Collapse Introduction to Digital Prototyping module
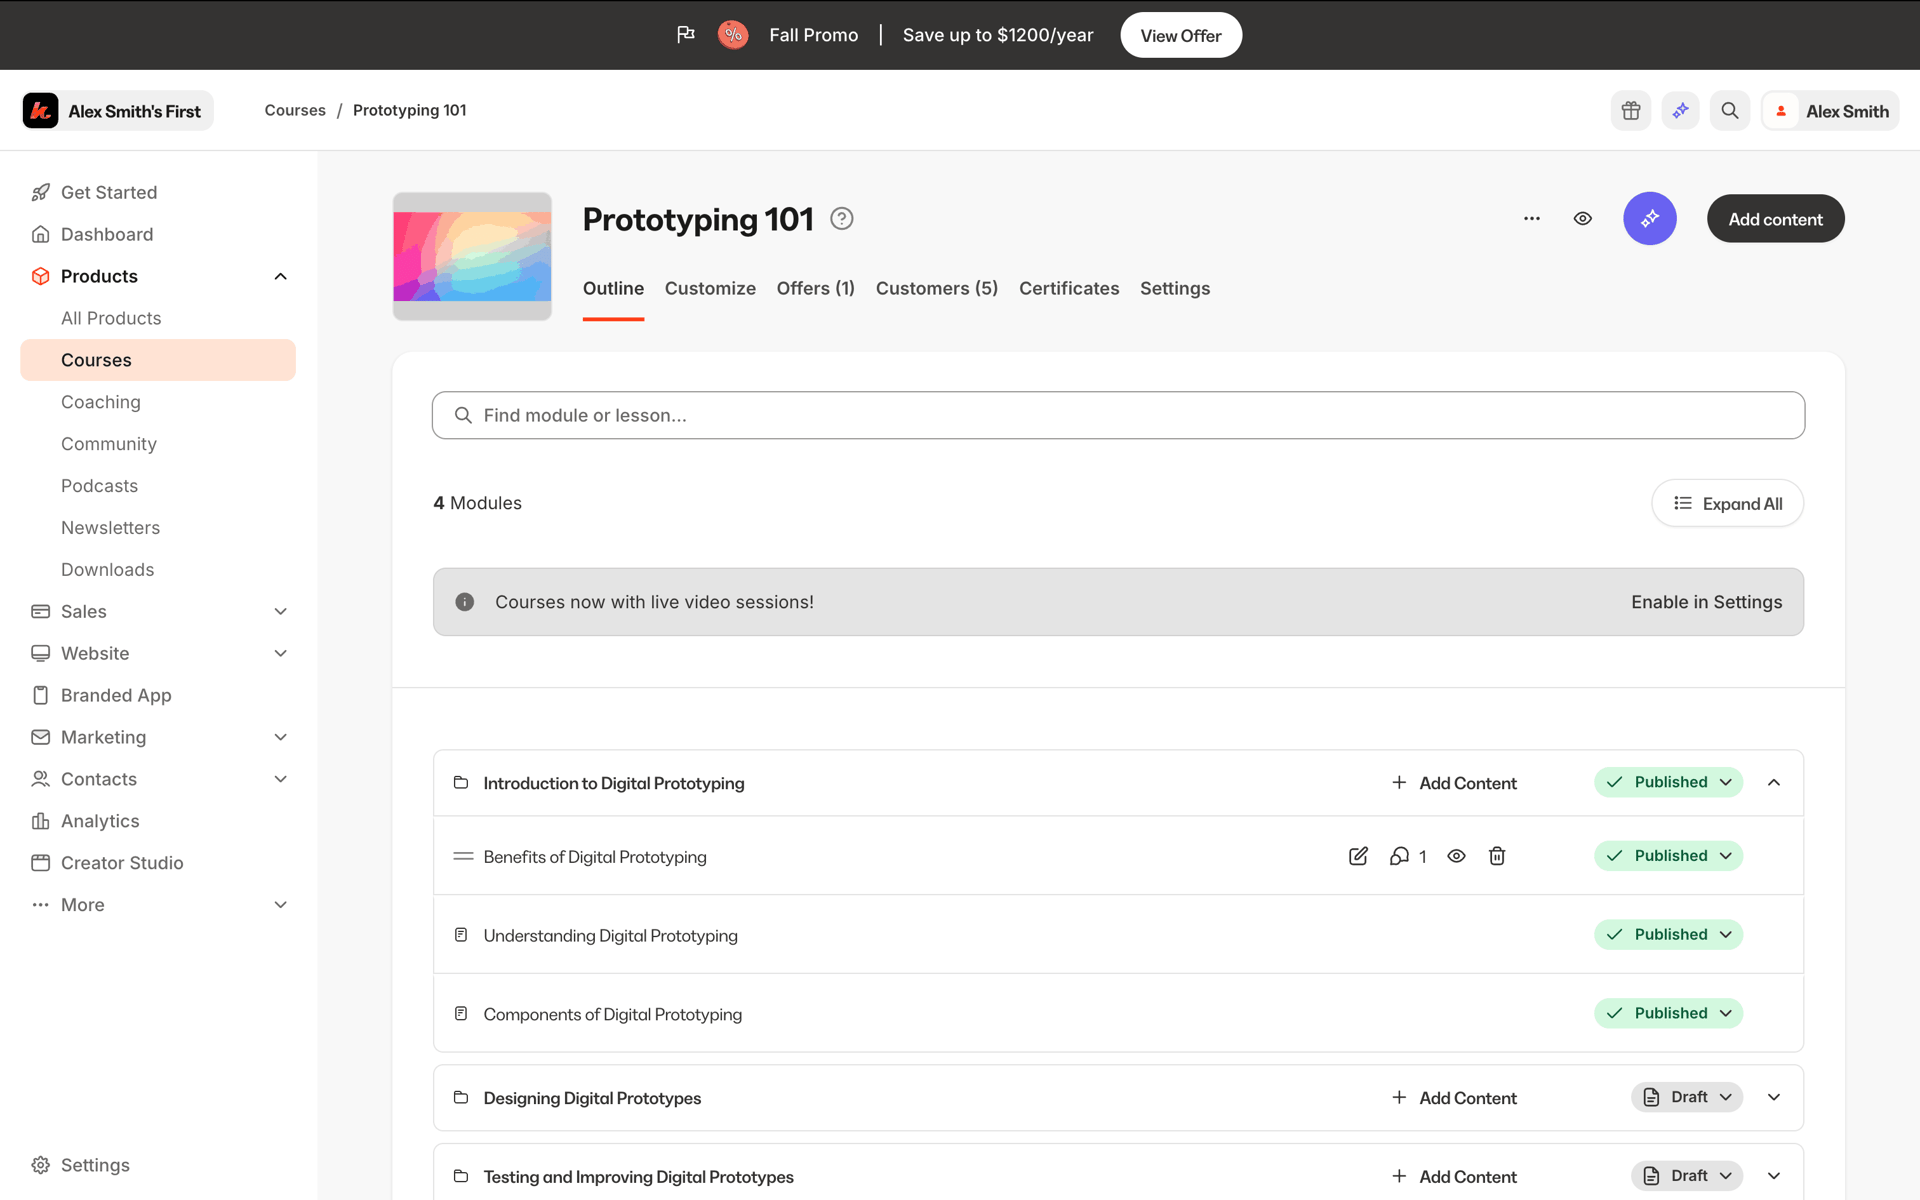This screenshot has width=1920, height=1200. [1774, 783]
